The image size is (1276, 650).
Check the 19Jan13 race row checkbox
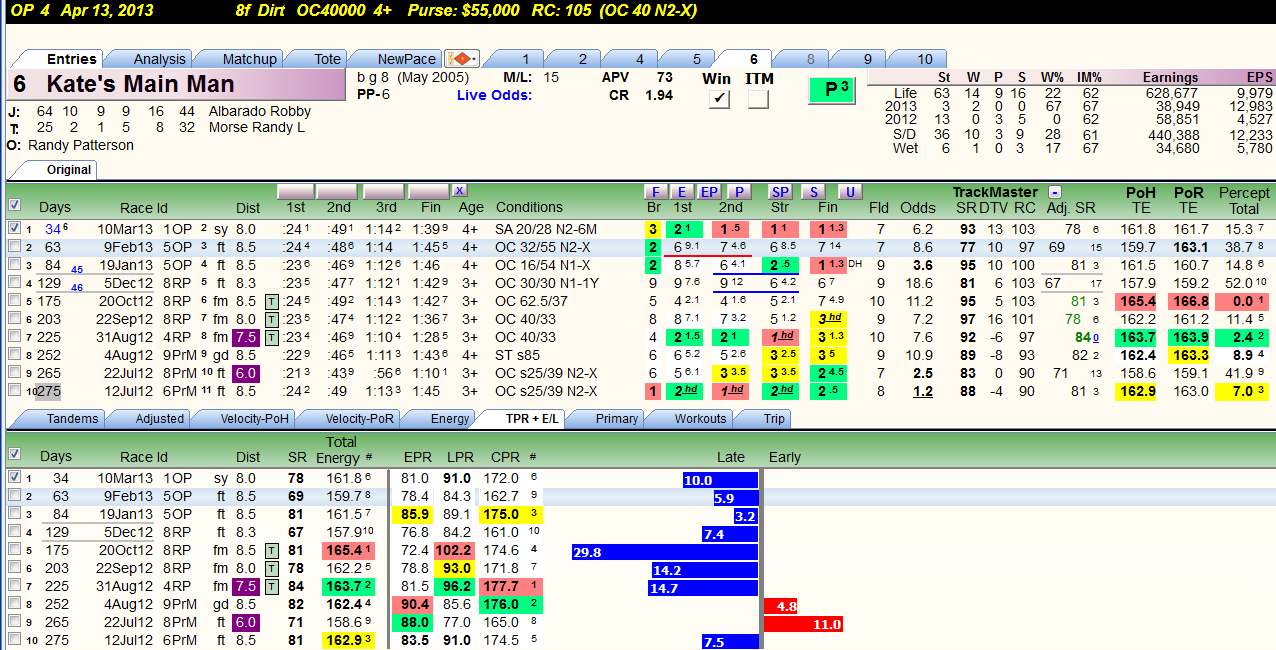(14, 264)
